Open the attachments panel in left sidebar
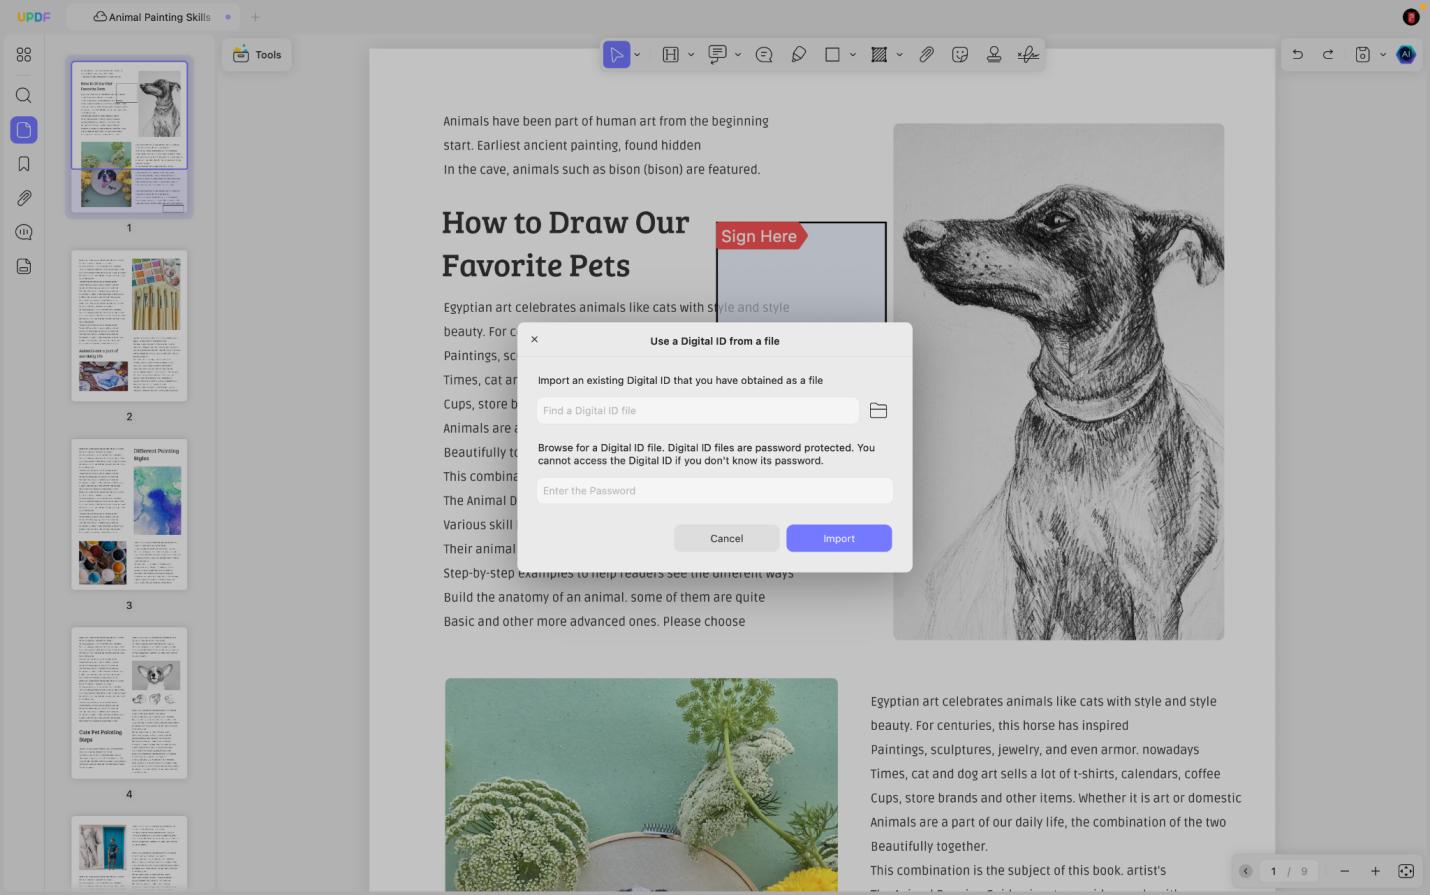This screenshot has height=895, width=1430. (24, 198)
